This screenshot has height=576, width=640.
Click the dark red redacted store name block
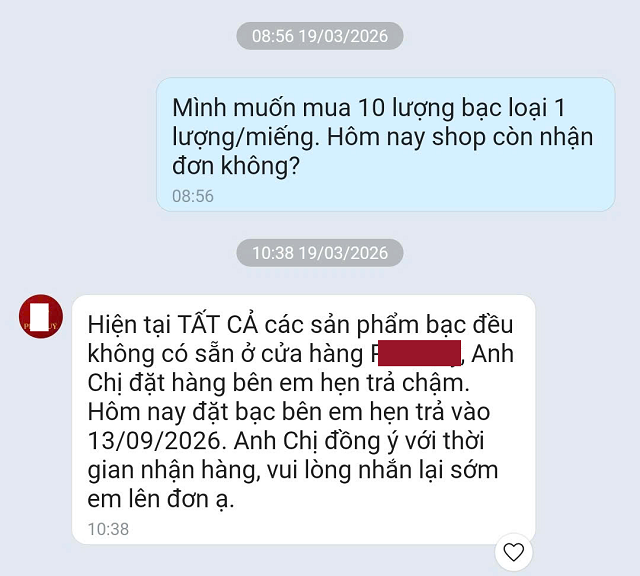pos(419,353)
